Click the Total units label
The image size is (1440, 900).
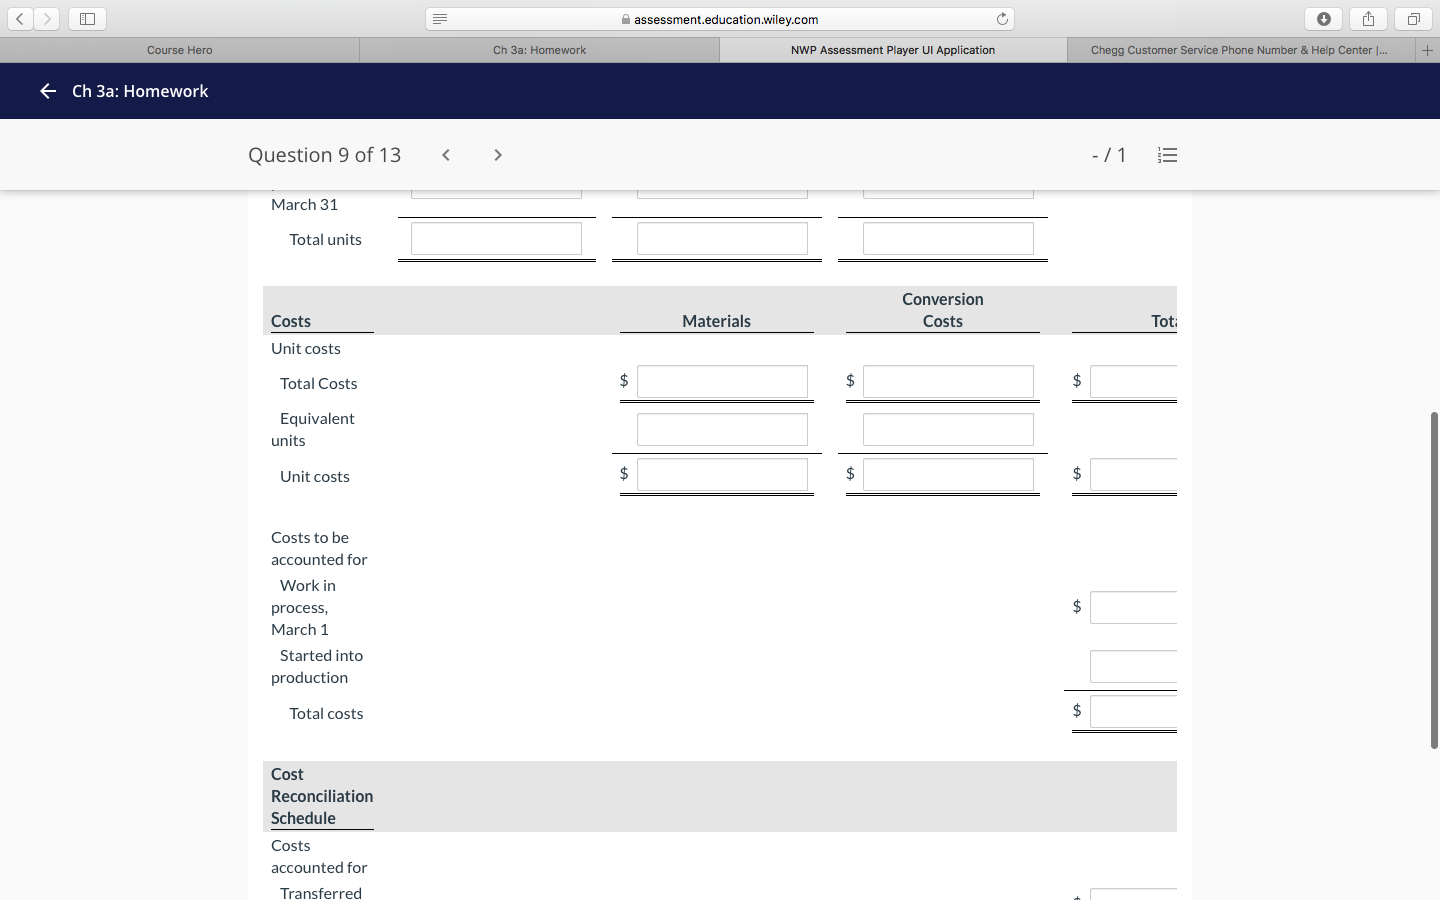(x=326, y=240)
